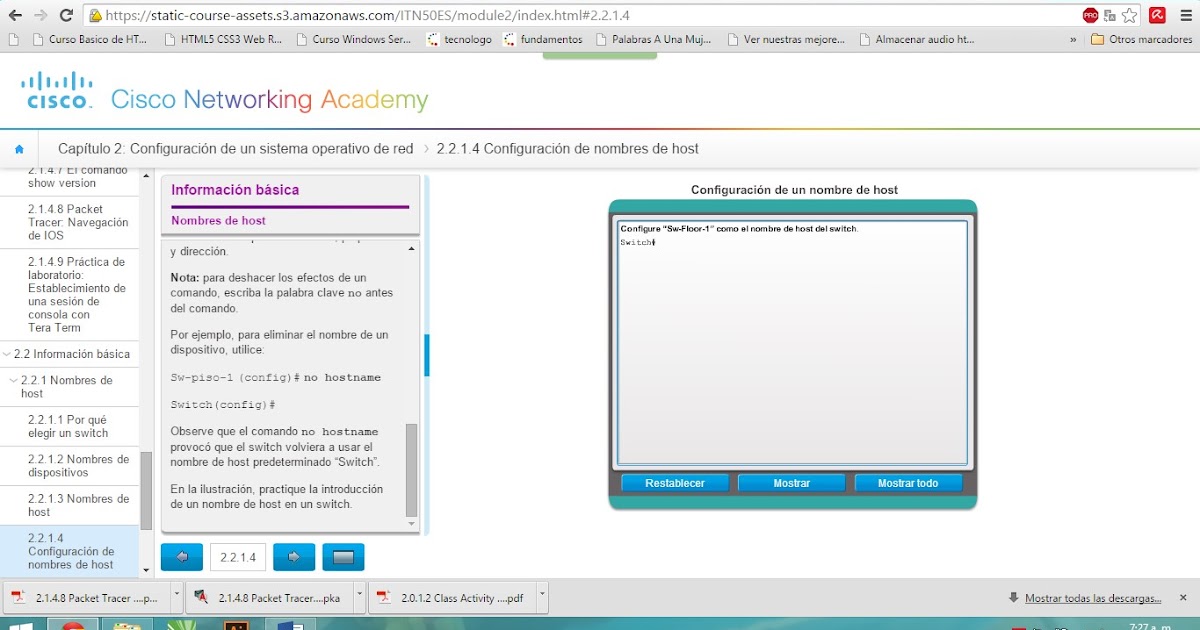Collapse the 2.2 Información básica section

tap(8, 354)
